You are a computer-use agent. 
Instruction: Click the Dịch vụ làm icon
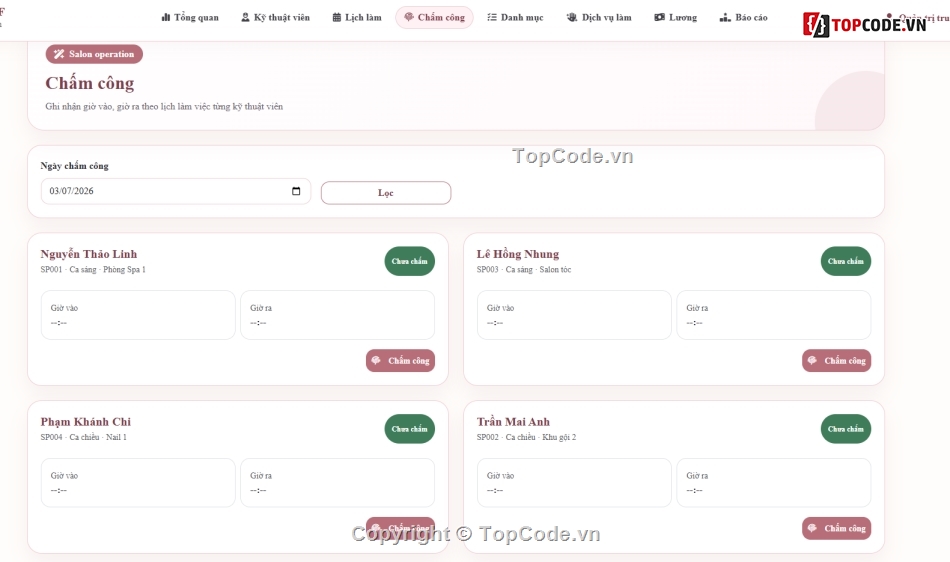571,18
